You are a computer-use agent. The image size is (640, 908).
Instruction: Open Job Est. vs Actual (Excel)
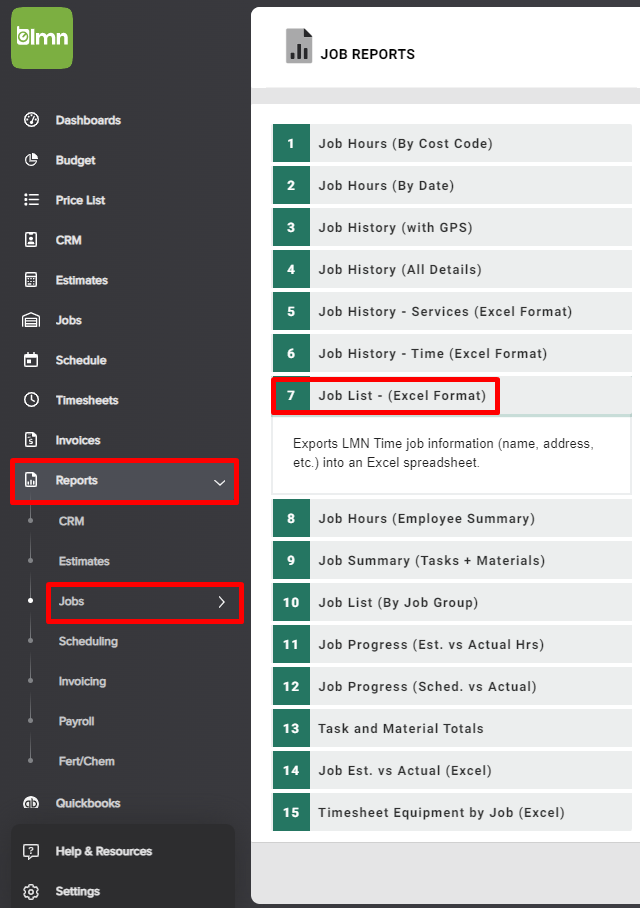click(452, 770)
